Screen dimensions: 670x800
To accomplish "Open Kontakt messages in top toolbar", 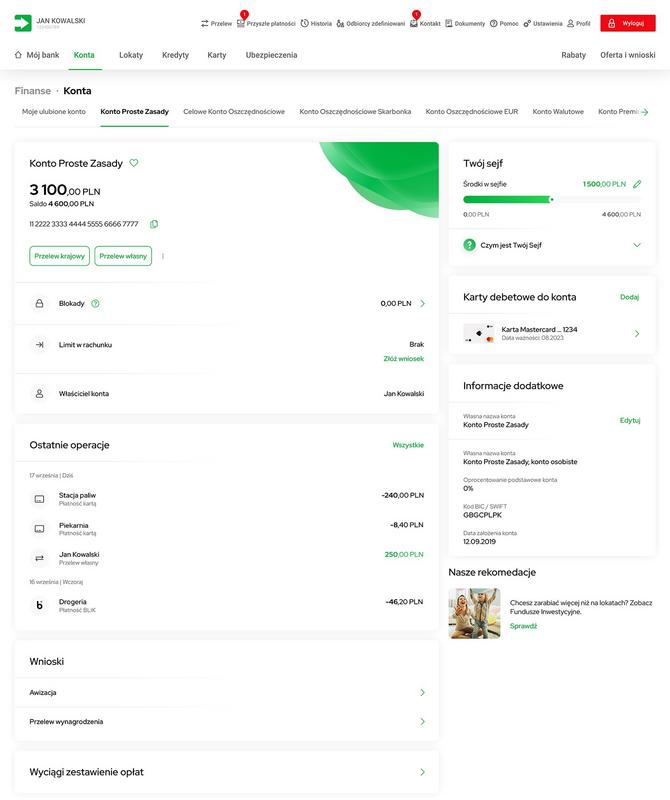I will pos(425,23).
